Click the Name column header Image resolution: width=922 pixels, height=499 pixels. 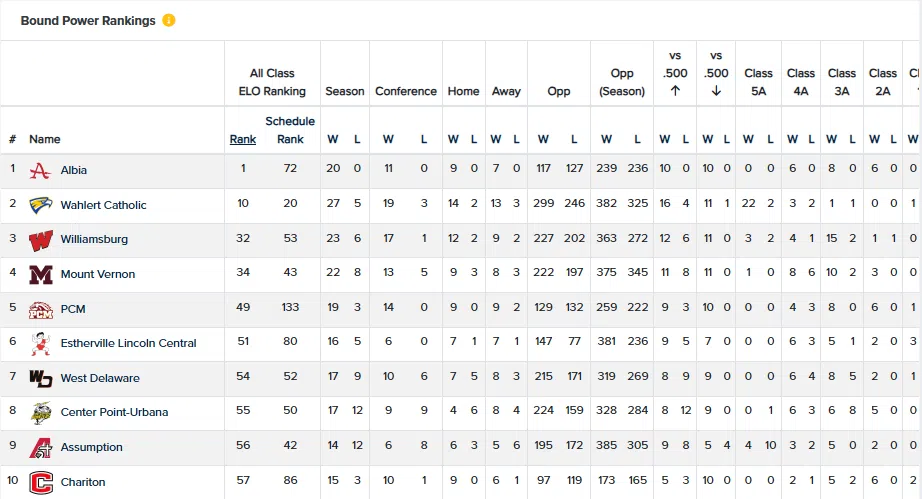[x=45, y=139]
